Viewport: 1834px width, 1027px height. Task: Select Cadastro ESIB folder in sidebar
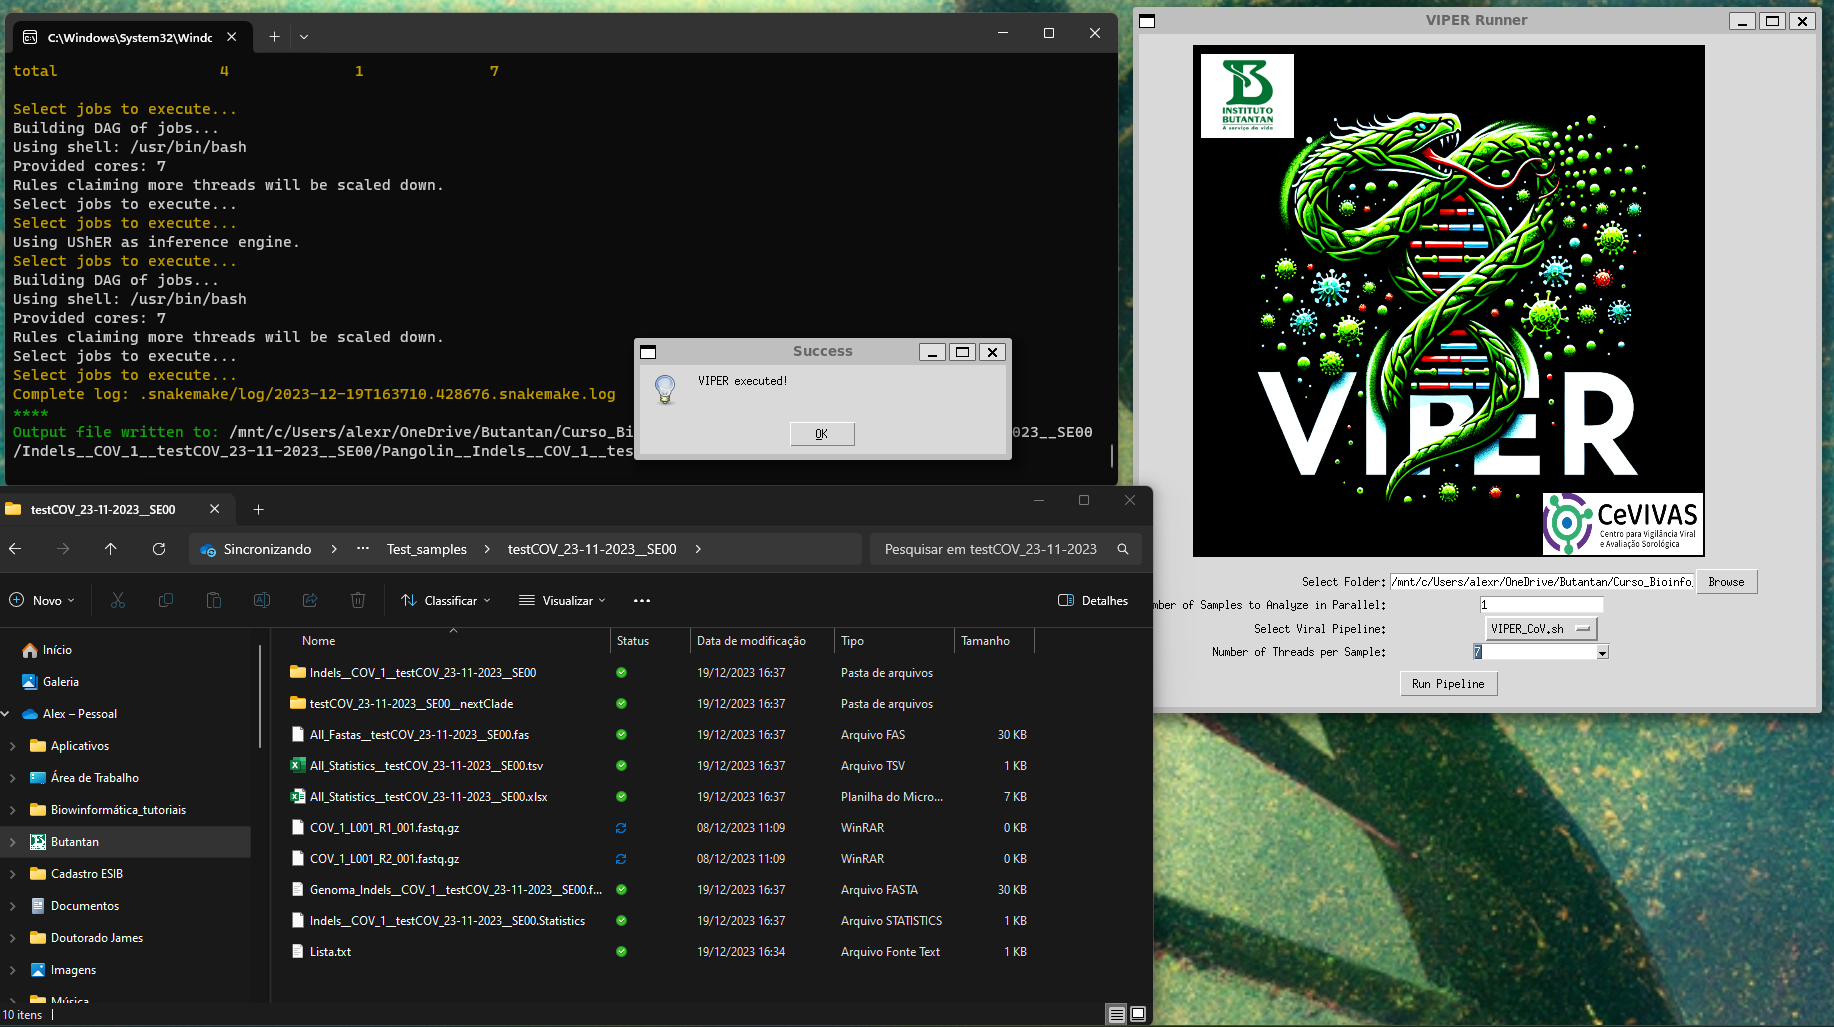86,874
